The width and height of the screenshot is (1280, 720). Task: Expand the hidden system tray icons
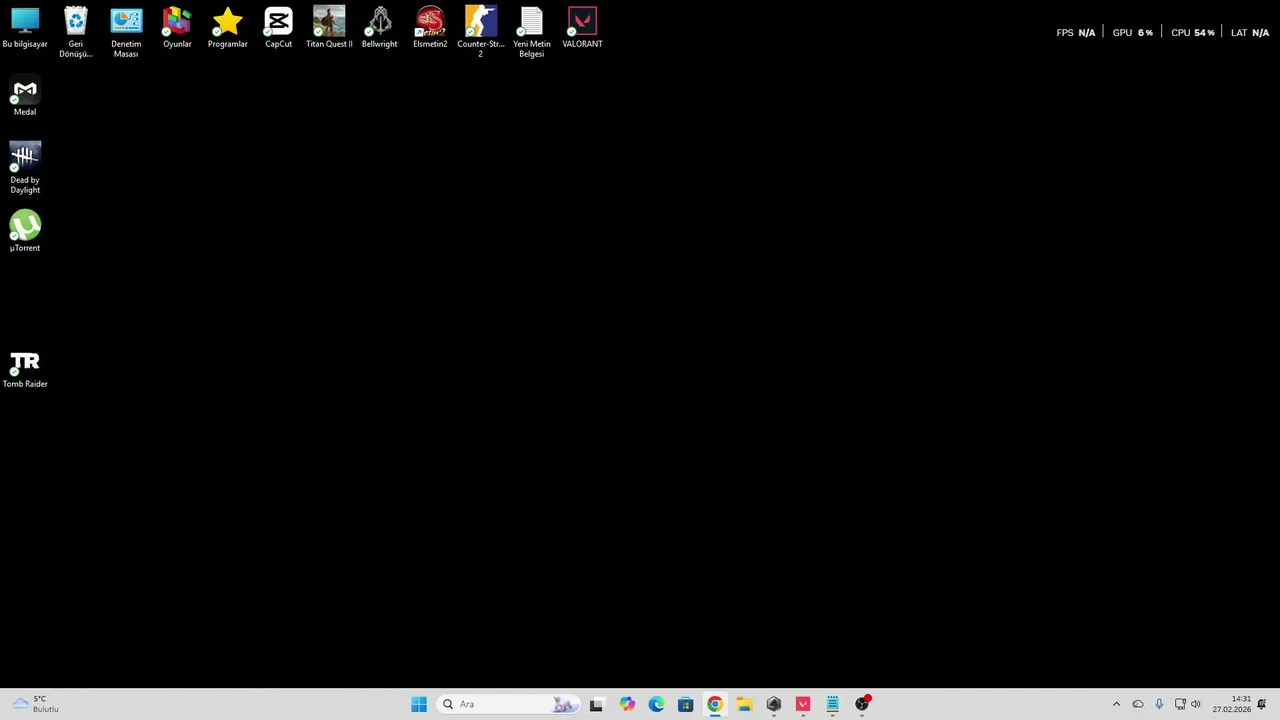[x=1116, y=704]
